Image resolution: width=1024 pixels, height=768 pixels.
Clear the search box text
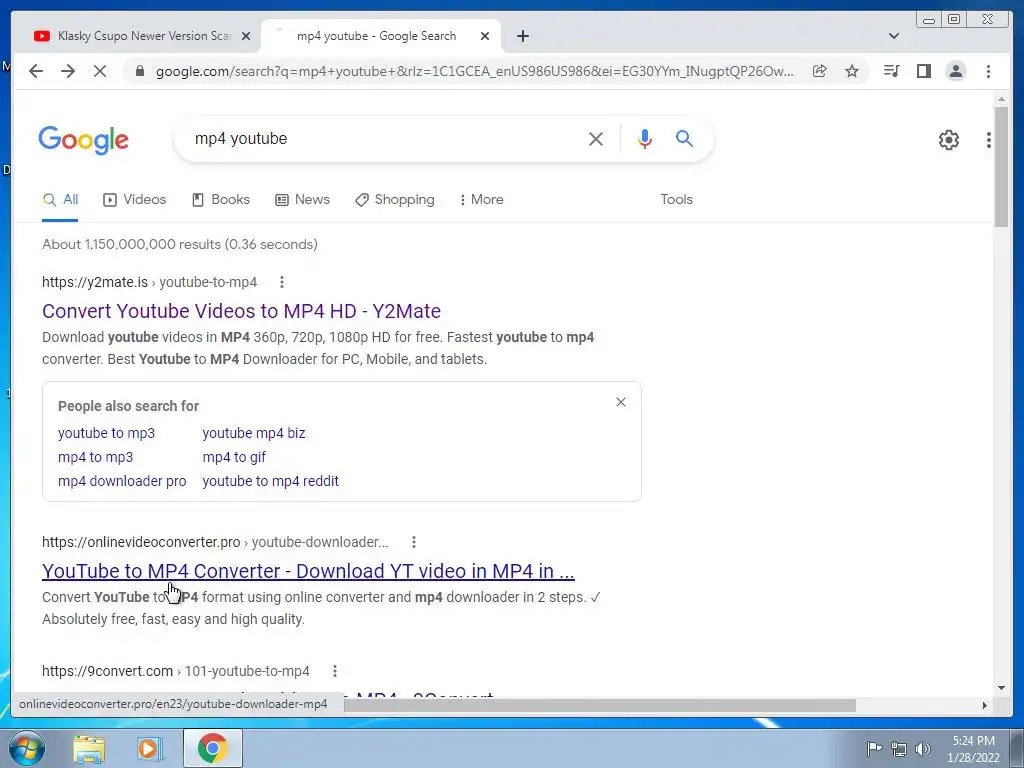pyautogui.click(x=596, y=138)
